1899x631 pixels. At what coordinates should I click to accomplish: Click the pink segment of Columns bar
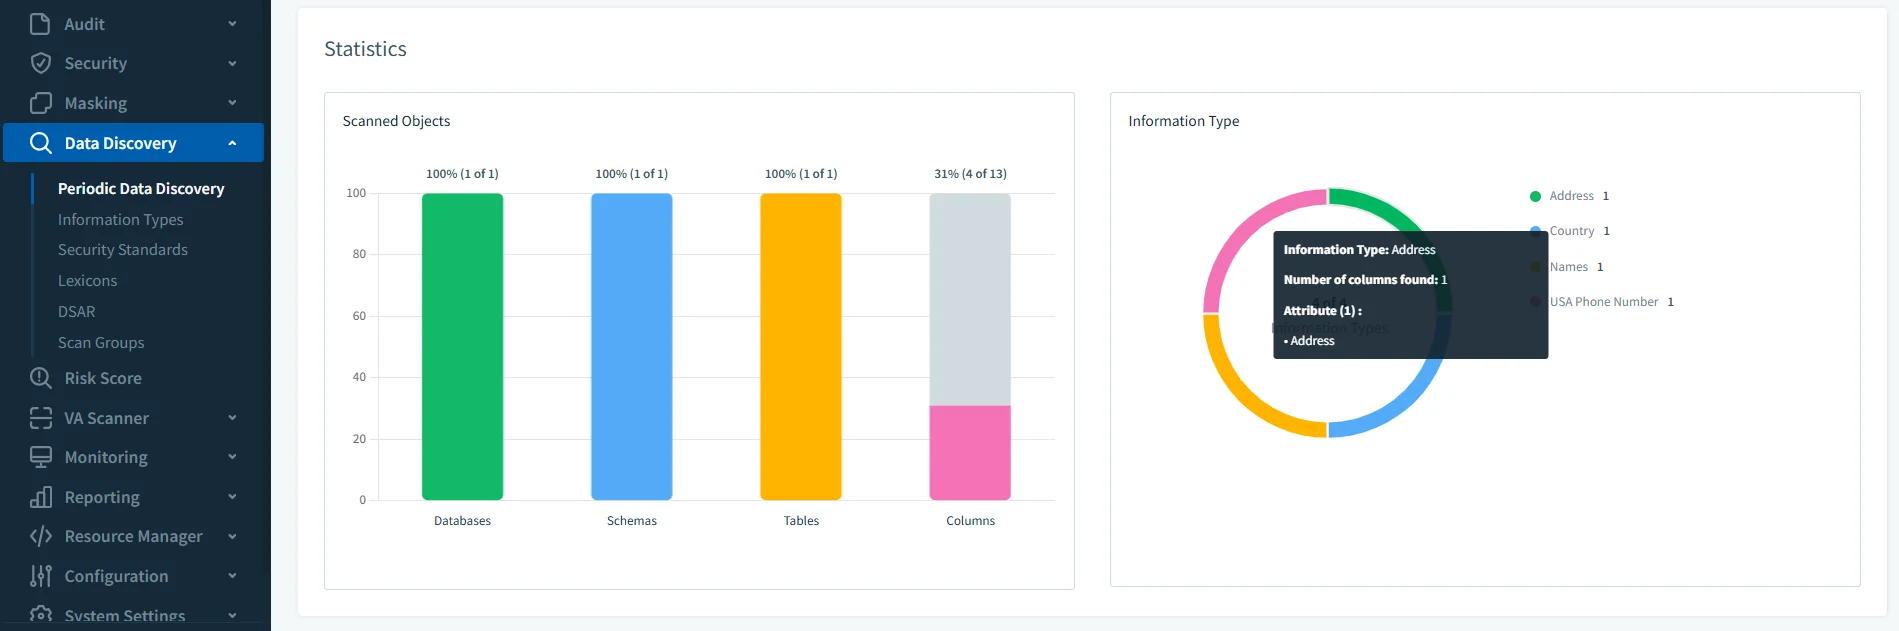(x=969, y=452)
